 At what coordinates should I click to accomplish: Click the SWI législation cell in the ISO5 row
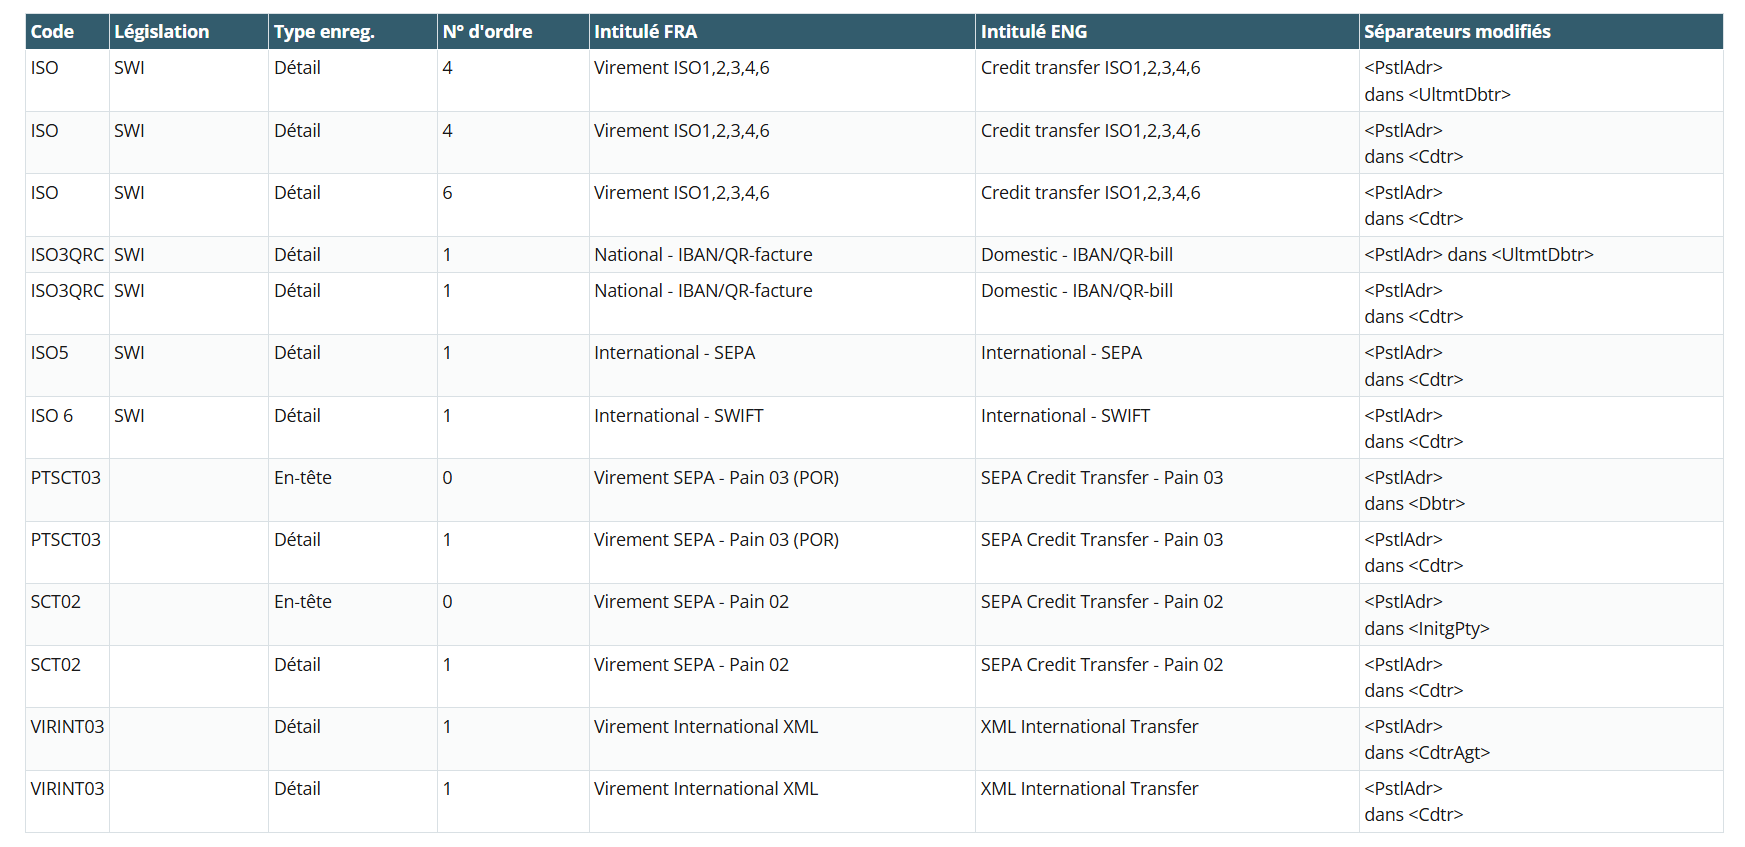129,353
